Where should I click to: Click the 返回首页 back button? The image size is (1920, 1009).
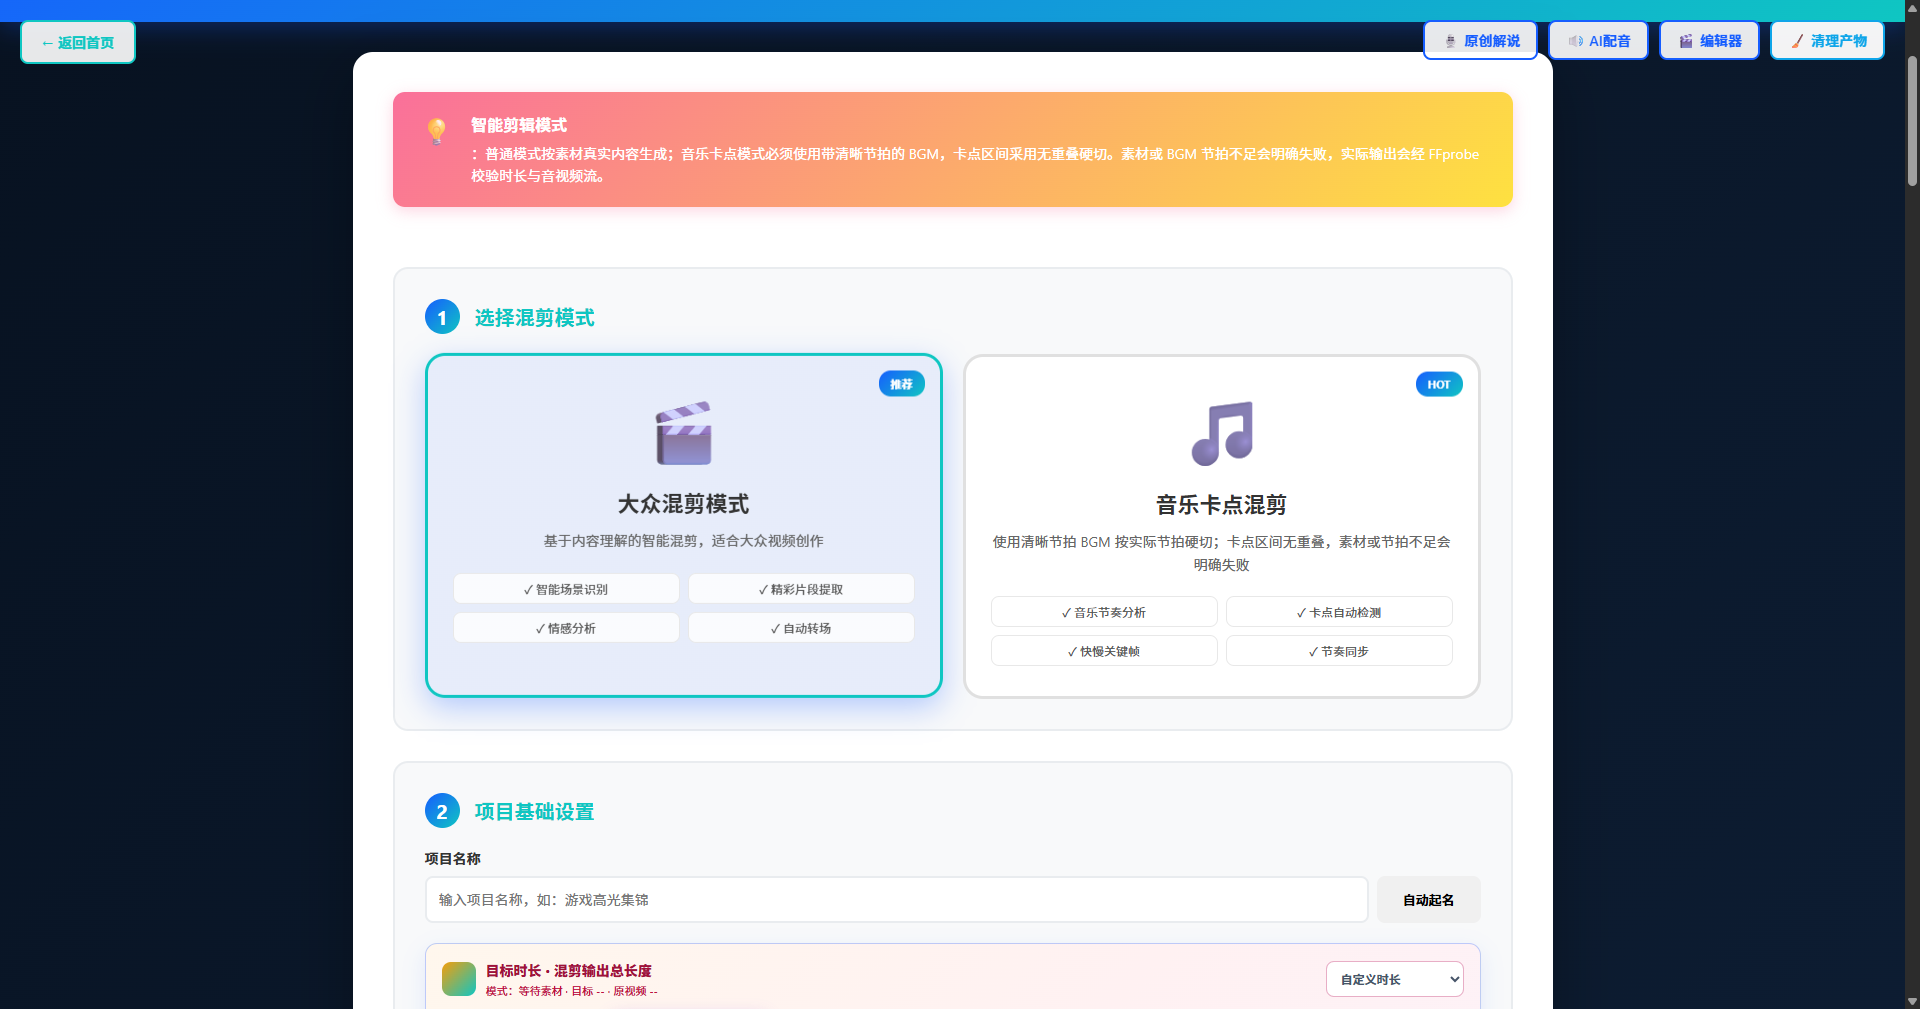(78, 42)
